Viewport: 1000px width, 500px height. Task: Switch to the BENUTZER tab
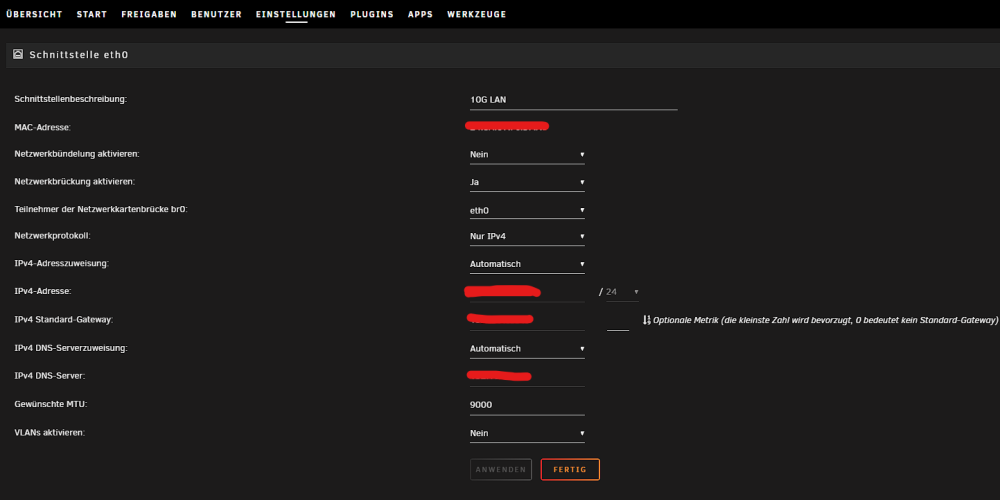click(x=216, y=14)
